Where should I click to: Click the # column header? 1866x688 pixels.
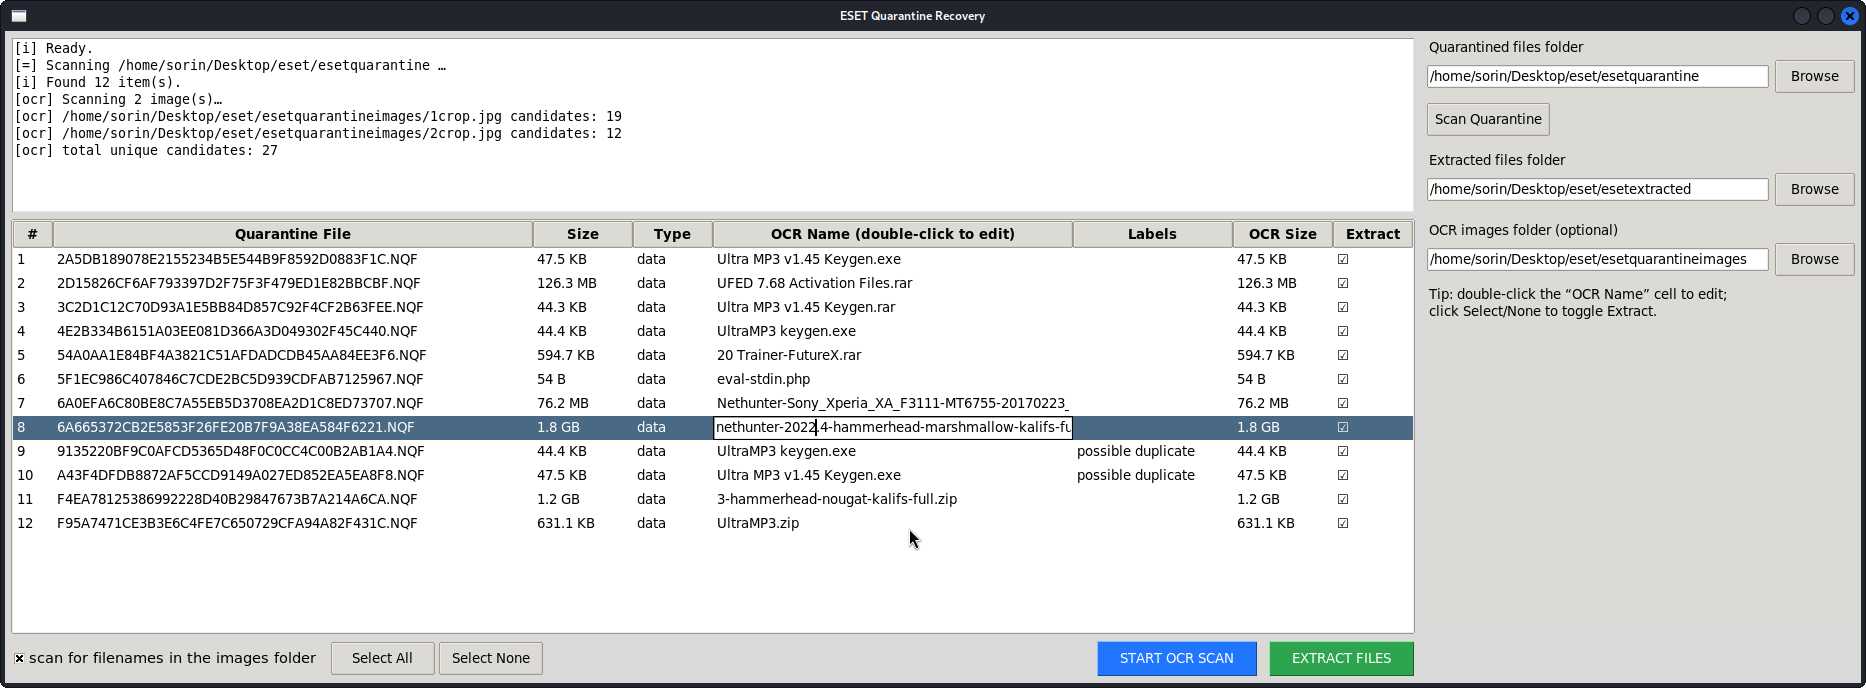pos(33,234)
